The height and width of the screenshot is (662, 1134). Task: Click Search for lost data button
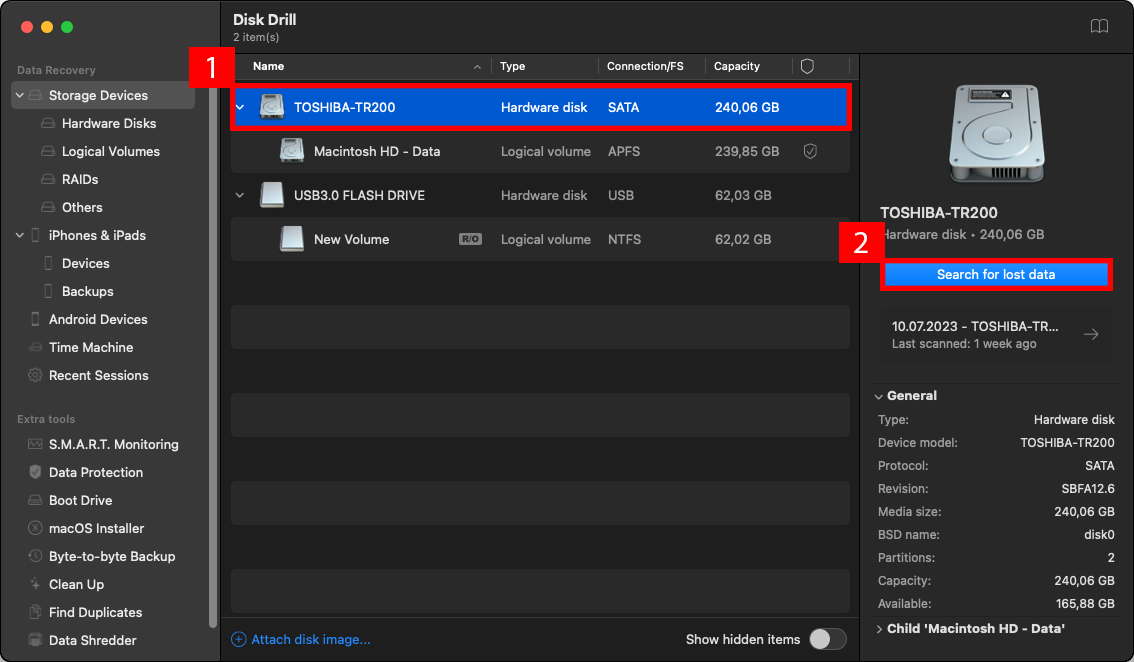(x=996, y=274)
